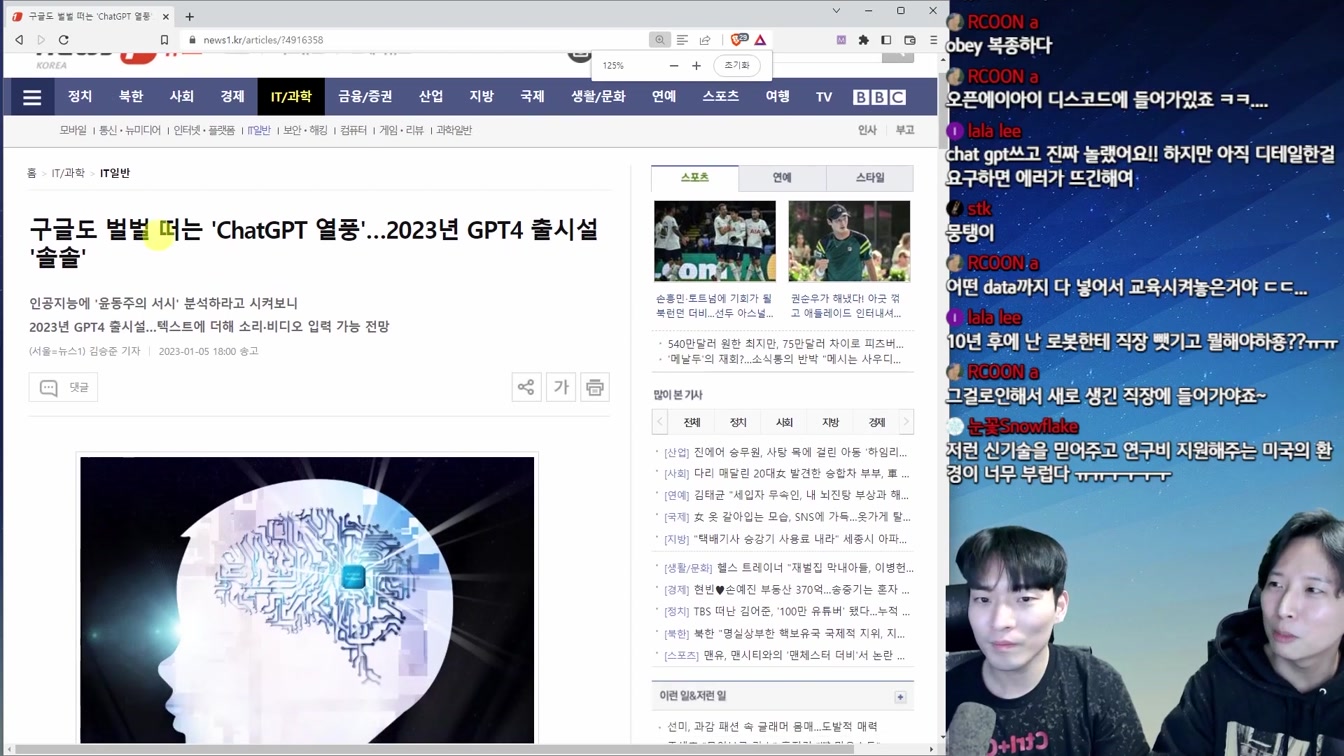Open a new browser tab
Viewport: 1344px width, 756px height.
(x=189, y=16)
